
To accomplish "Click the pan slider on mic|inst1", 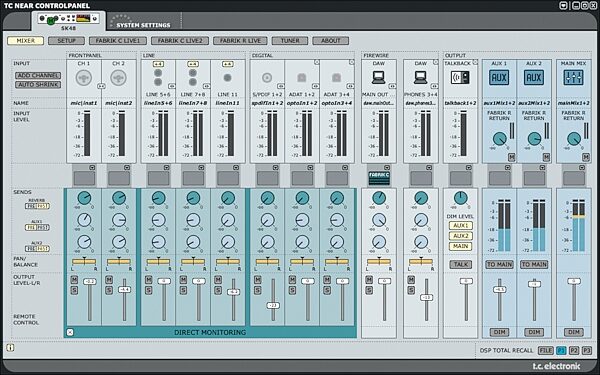I will pyautogui.click(x=84, y=262).
